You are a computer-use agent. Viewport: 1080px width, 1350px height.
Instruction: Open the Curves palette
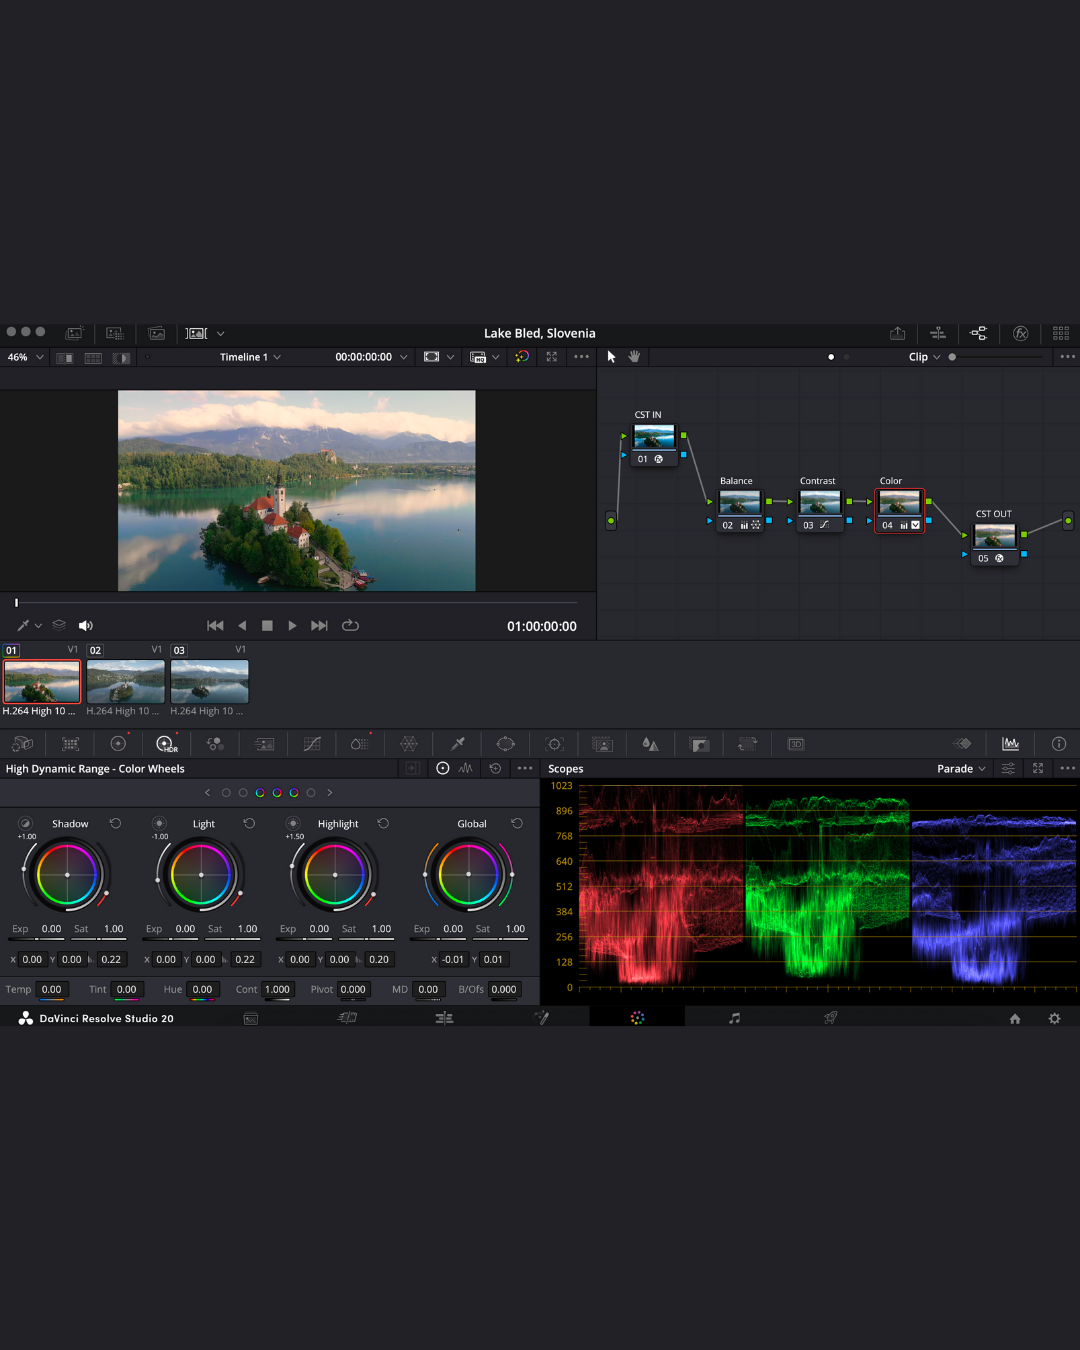point(312,743)
